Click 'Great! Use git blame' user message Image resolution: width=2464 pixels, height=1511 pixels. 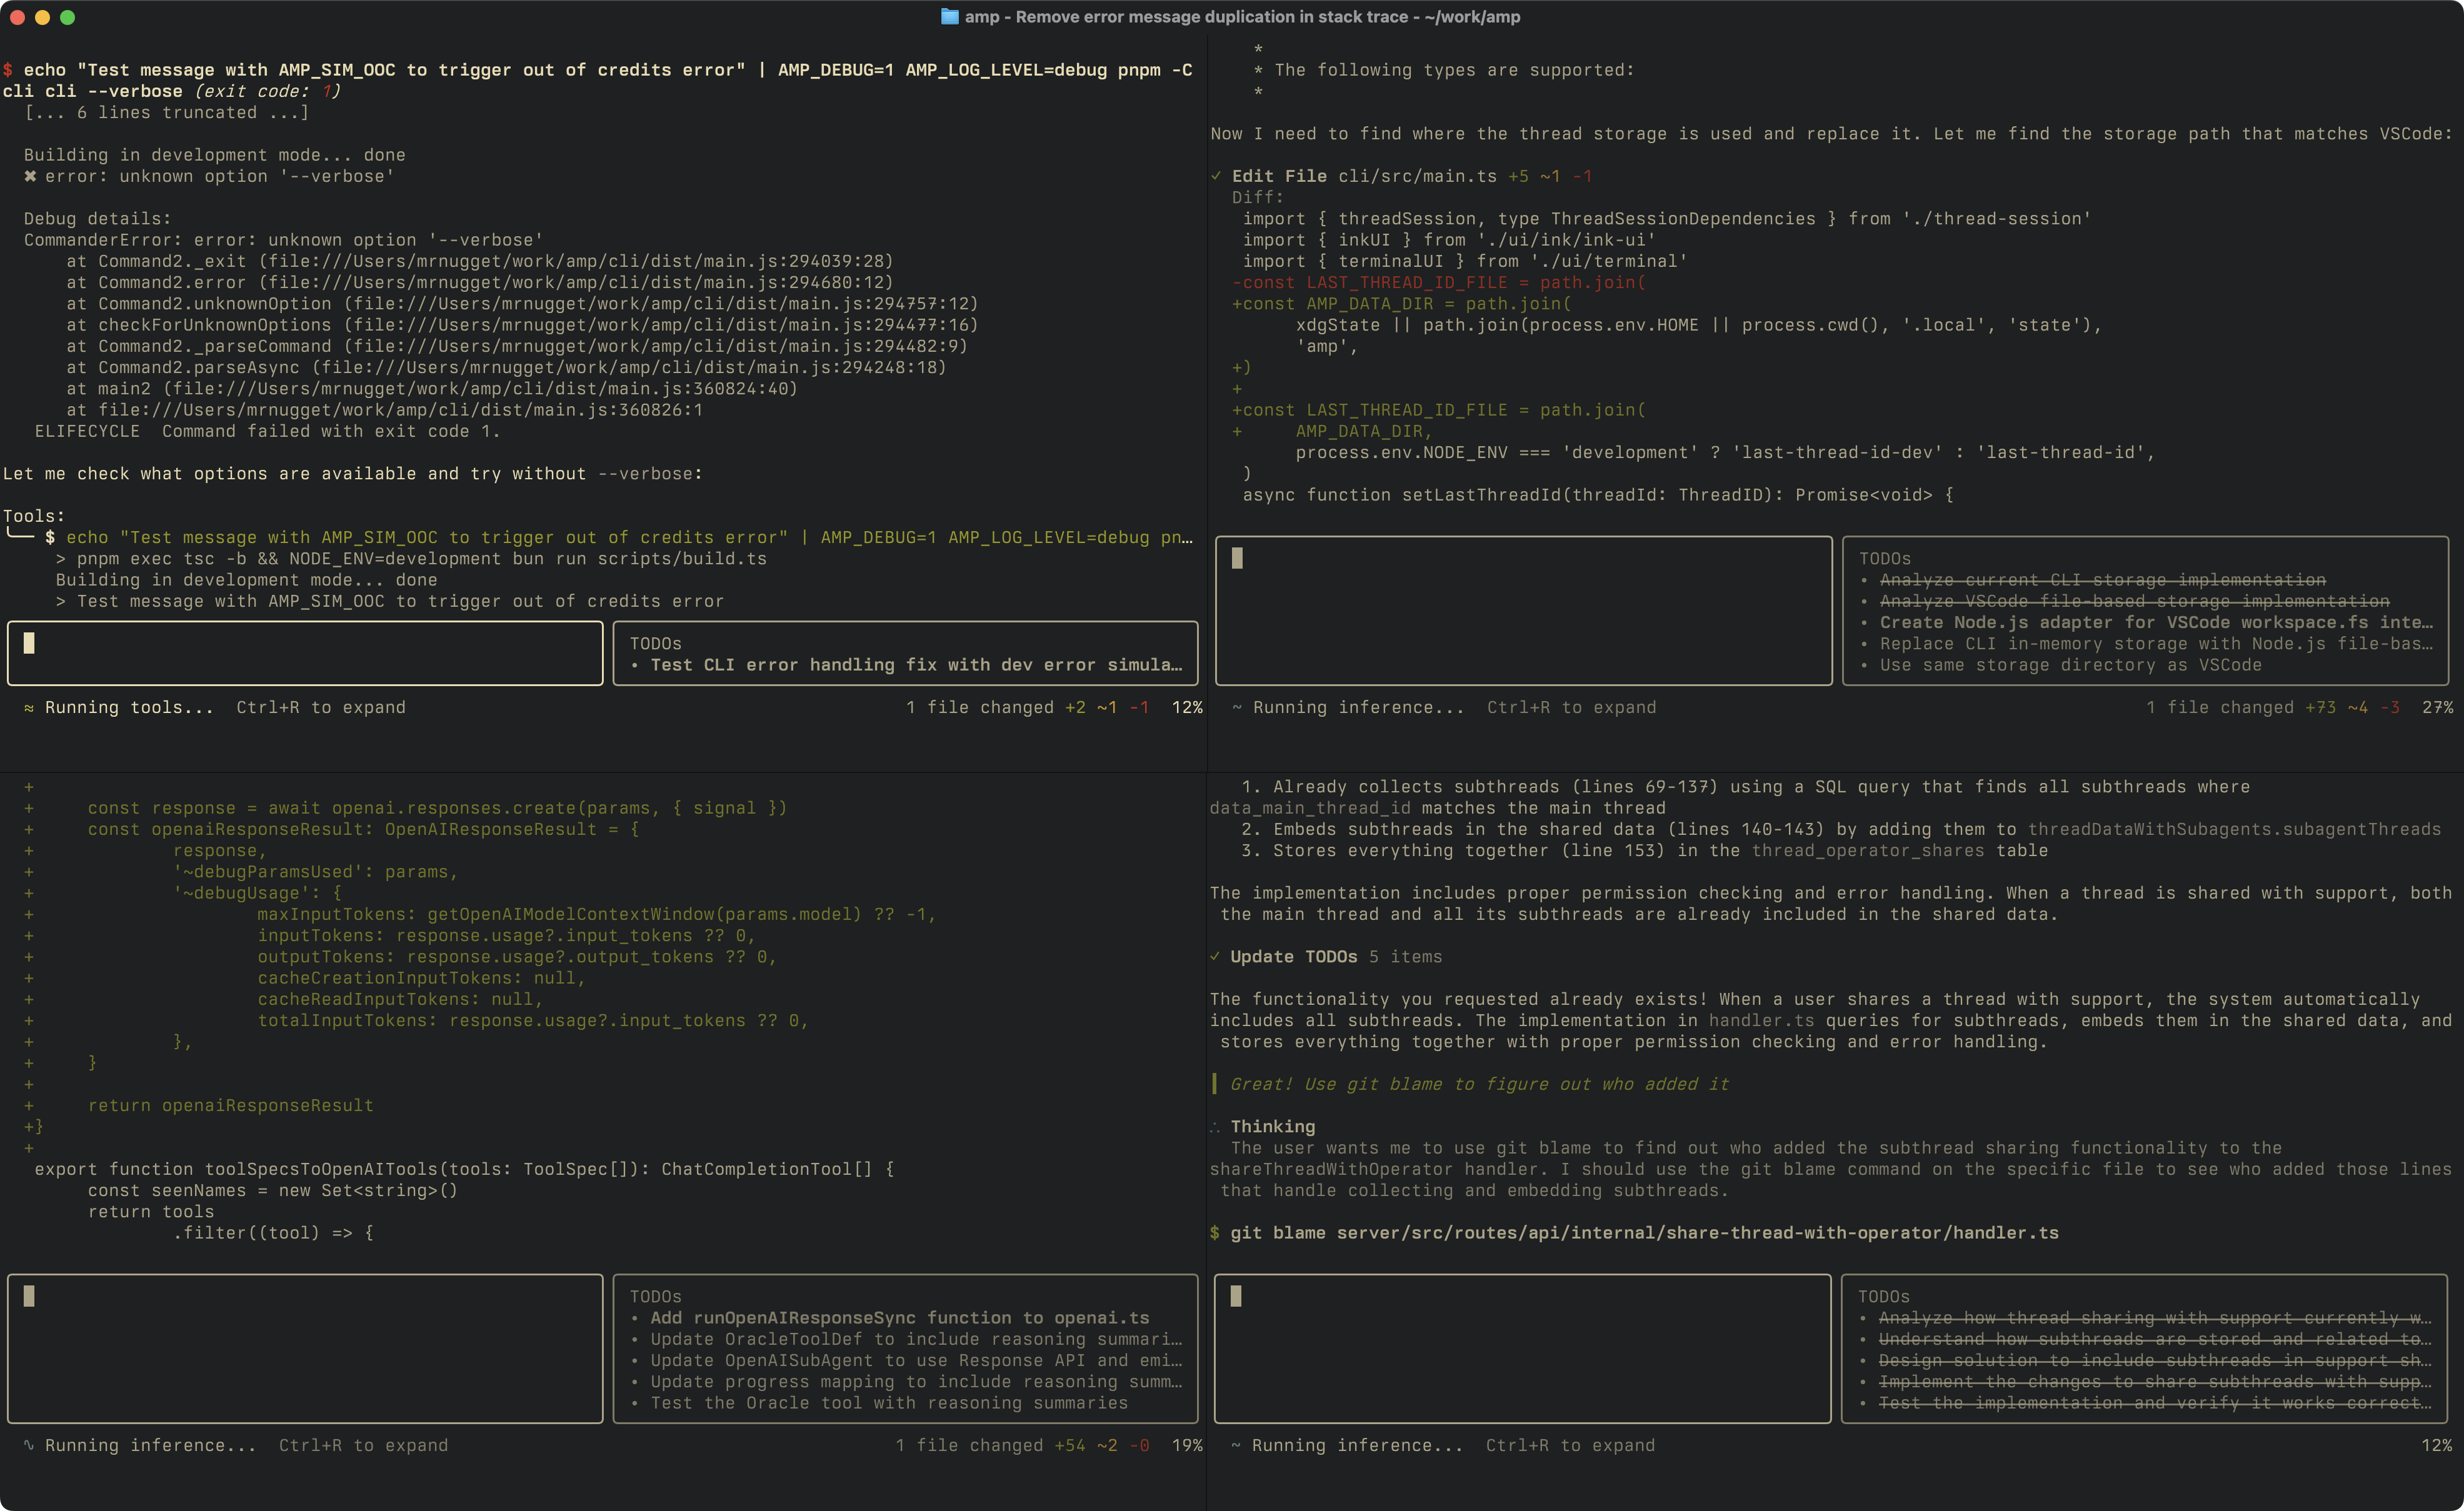[x=1479, y=1084]
